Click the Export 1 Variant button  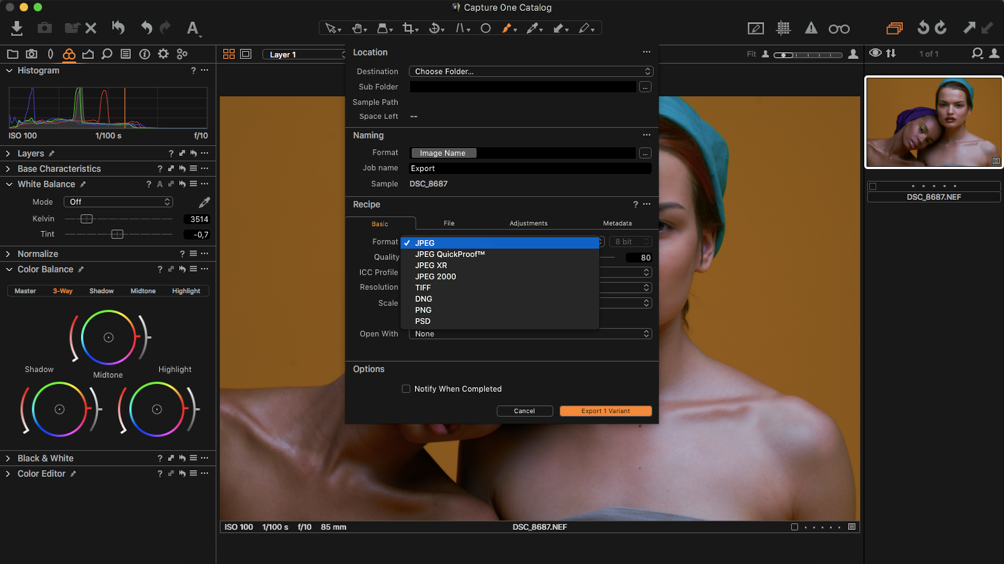(x=605, y=411)
